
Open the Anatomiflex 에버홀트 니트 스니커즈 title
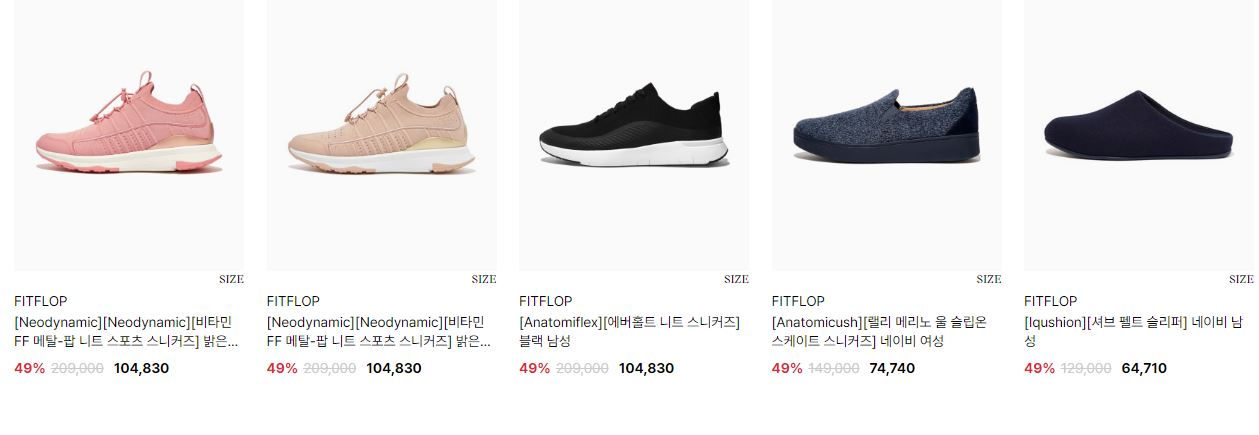point(630,331)
